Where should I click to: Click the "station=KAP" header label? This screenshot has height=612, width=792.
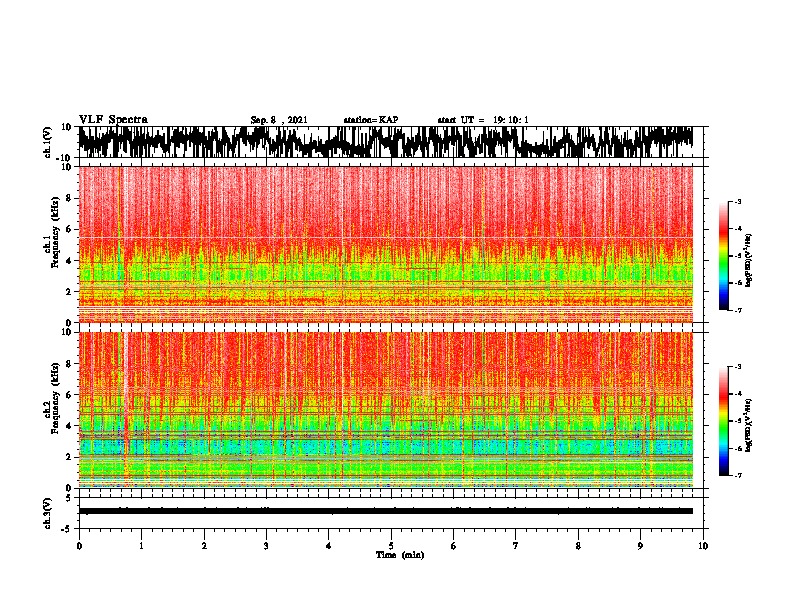coord(371,120)
